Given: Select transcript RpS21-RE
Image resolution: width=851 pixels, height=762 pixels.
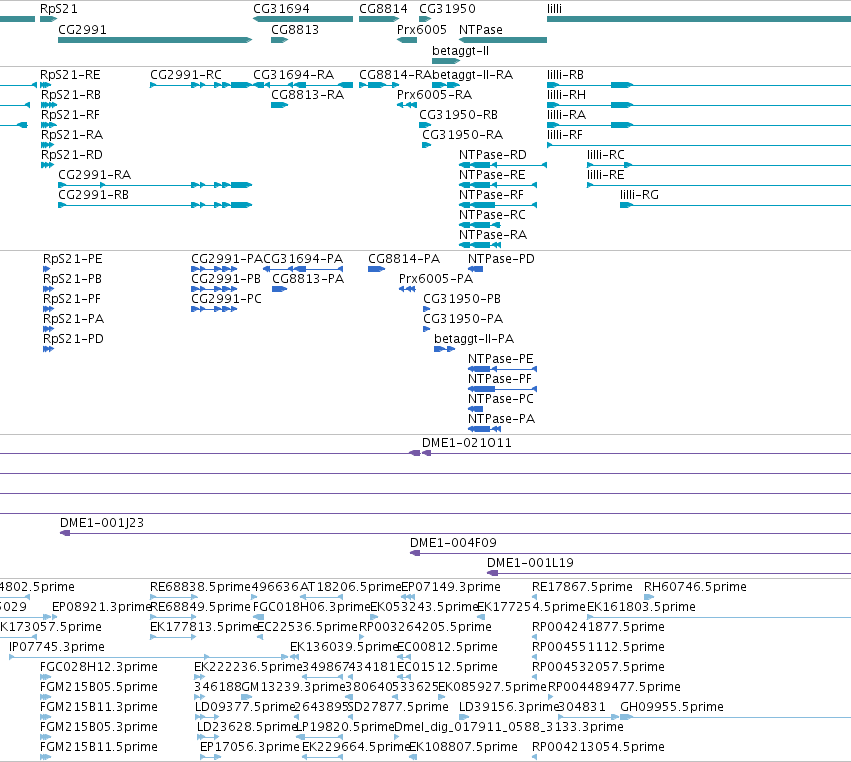Looking at the screenshot, I should [70, 74].
